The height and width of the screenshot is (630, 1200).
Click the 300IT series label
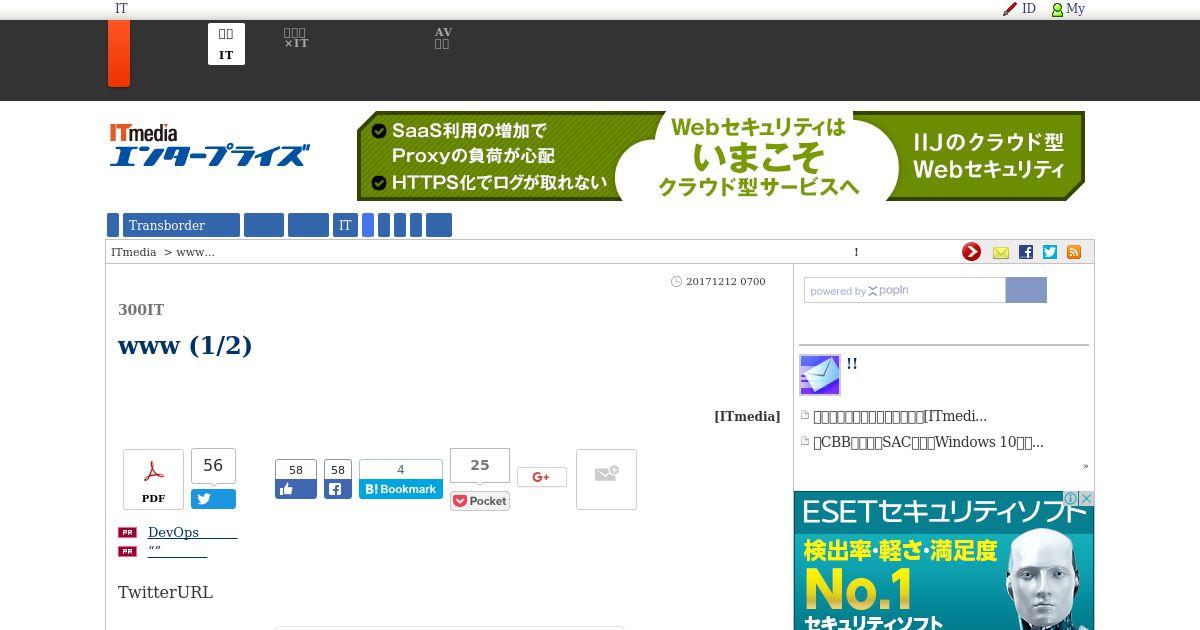141,310
